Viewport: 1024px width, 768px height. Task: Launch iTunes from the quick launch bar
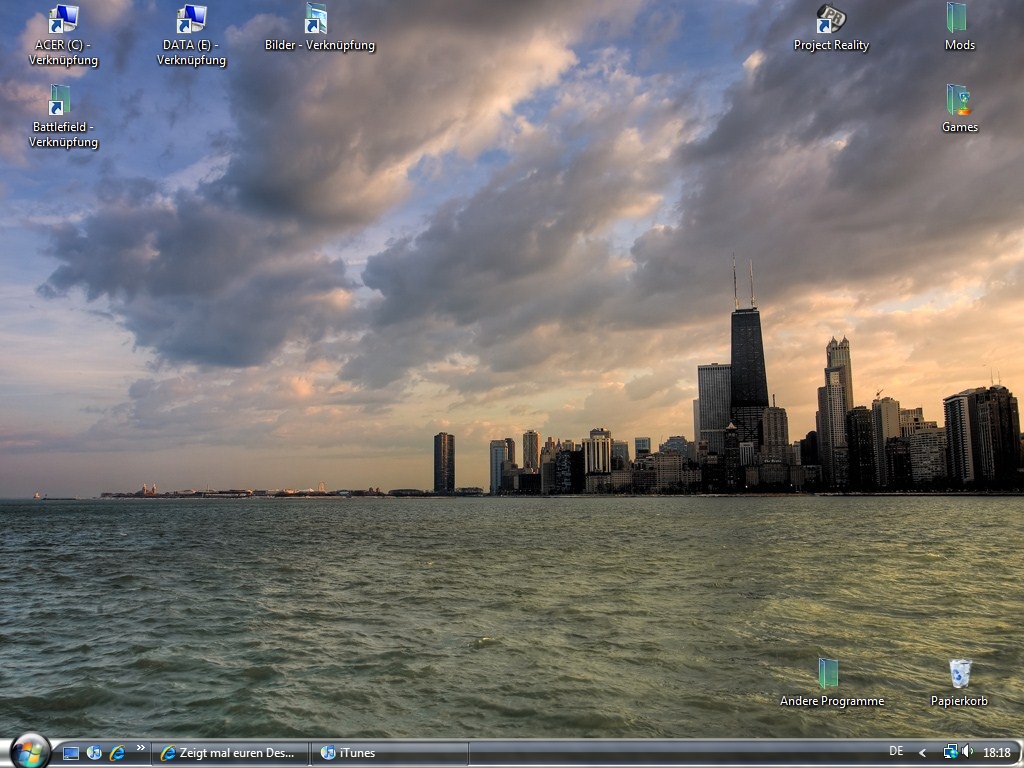point(94,753)
